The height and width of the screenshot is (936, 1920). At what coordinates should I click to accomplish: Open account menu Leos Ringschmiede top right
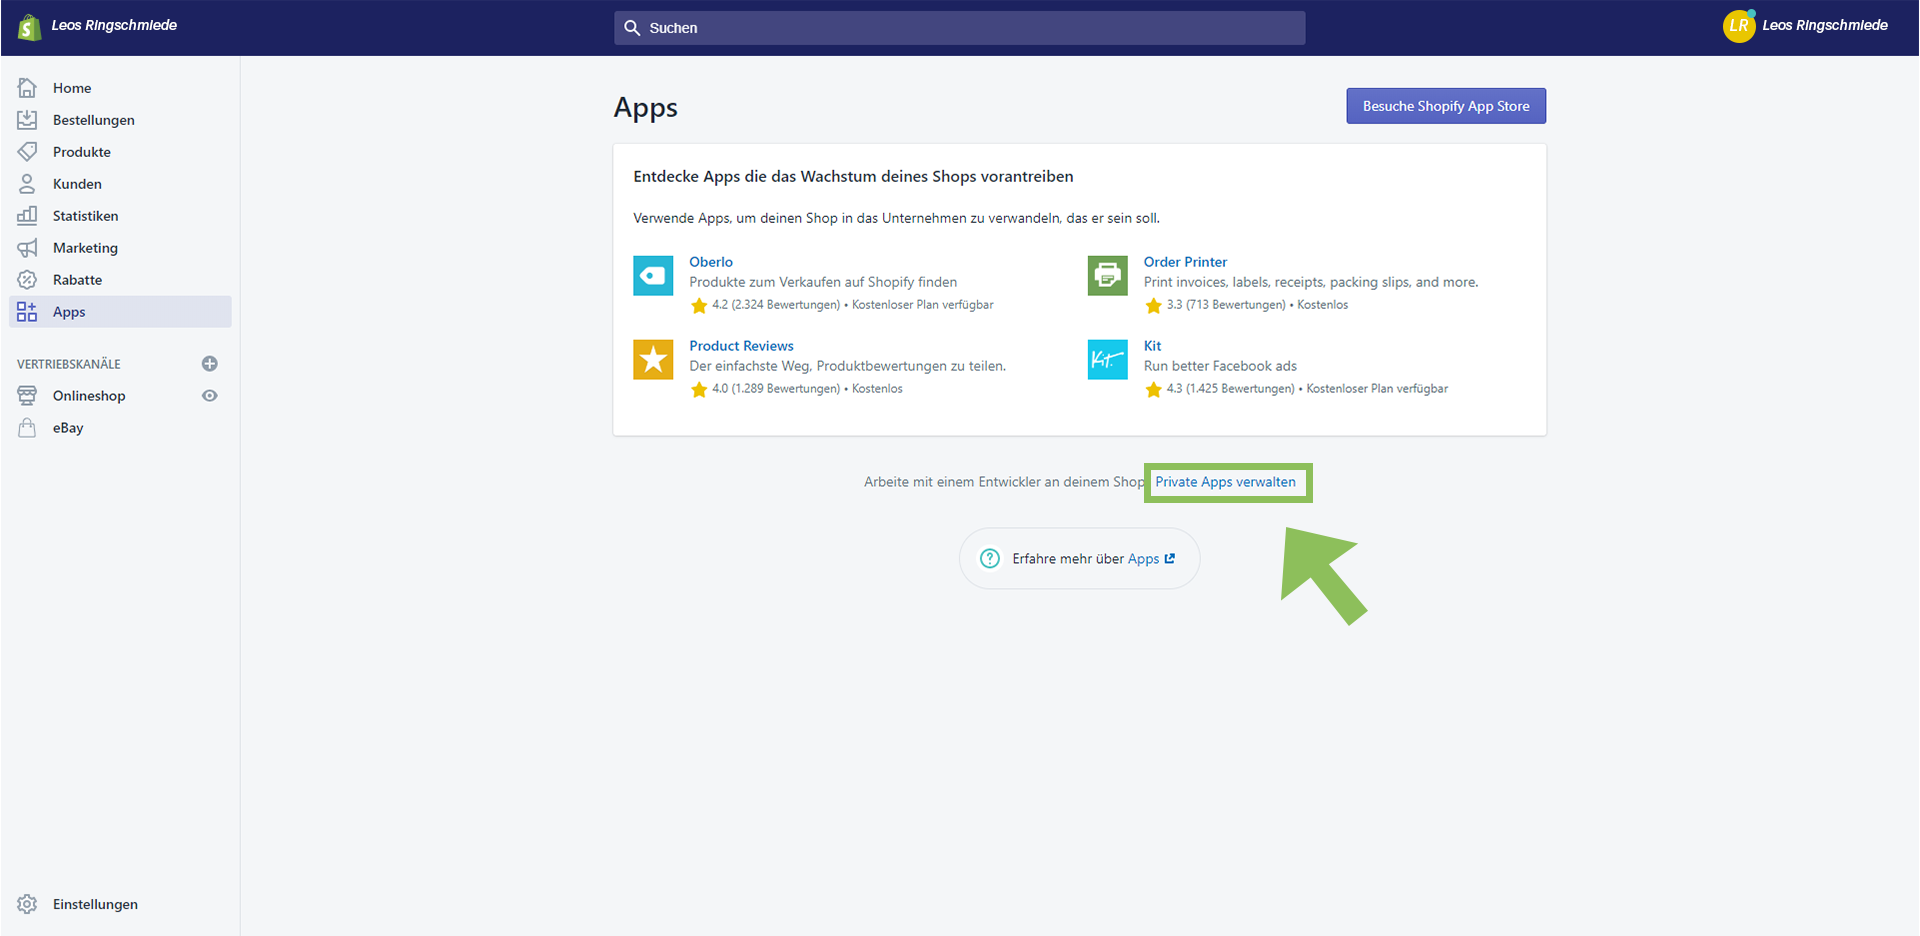pos(1825,26)
